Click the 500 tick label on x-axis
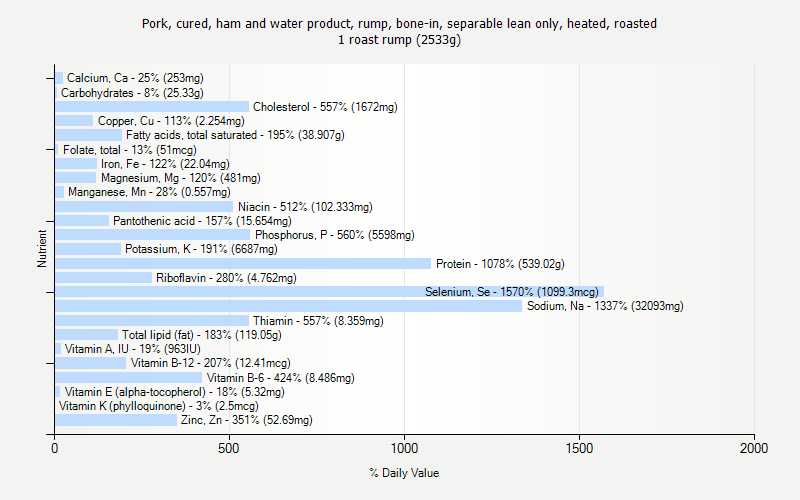 tap(229, 448)
